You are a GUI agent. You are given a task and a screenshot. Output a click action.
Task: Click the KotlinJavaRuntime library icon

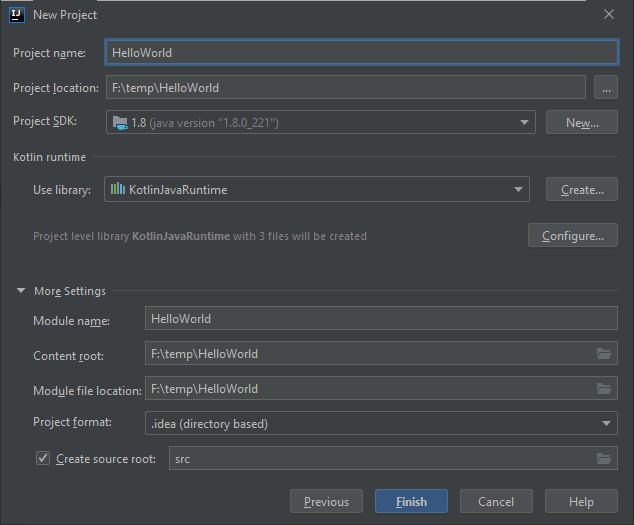(x=118, y=189)
